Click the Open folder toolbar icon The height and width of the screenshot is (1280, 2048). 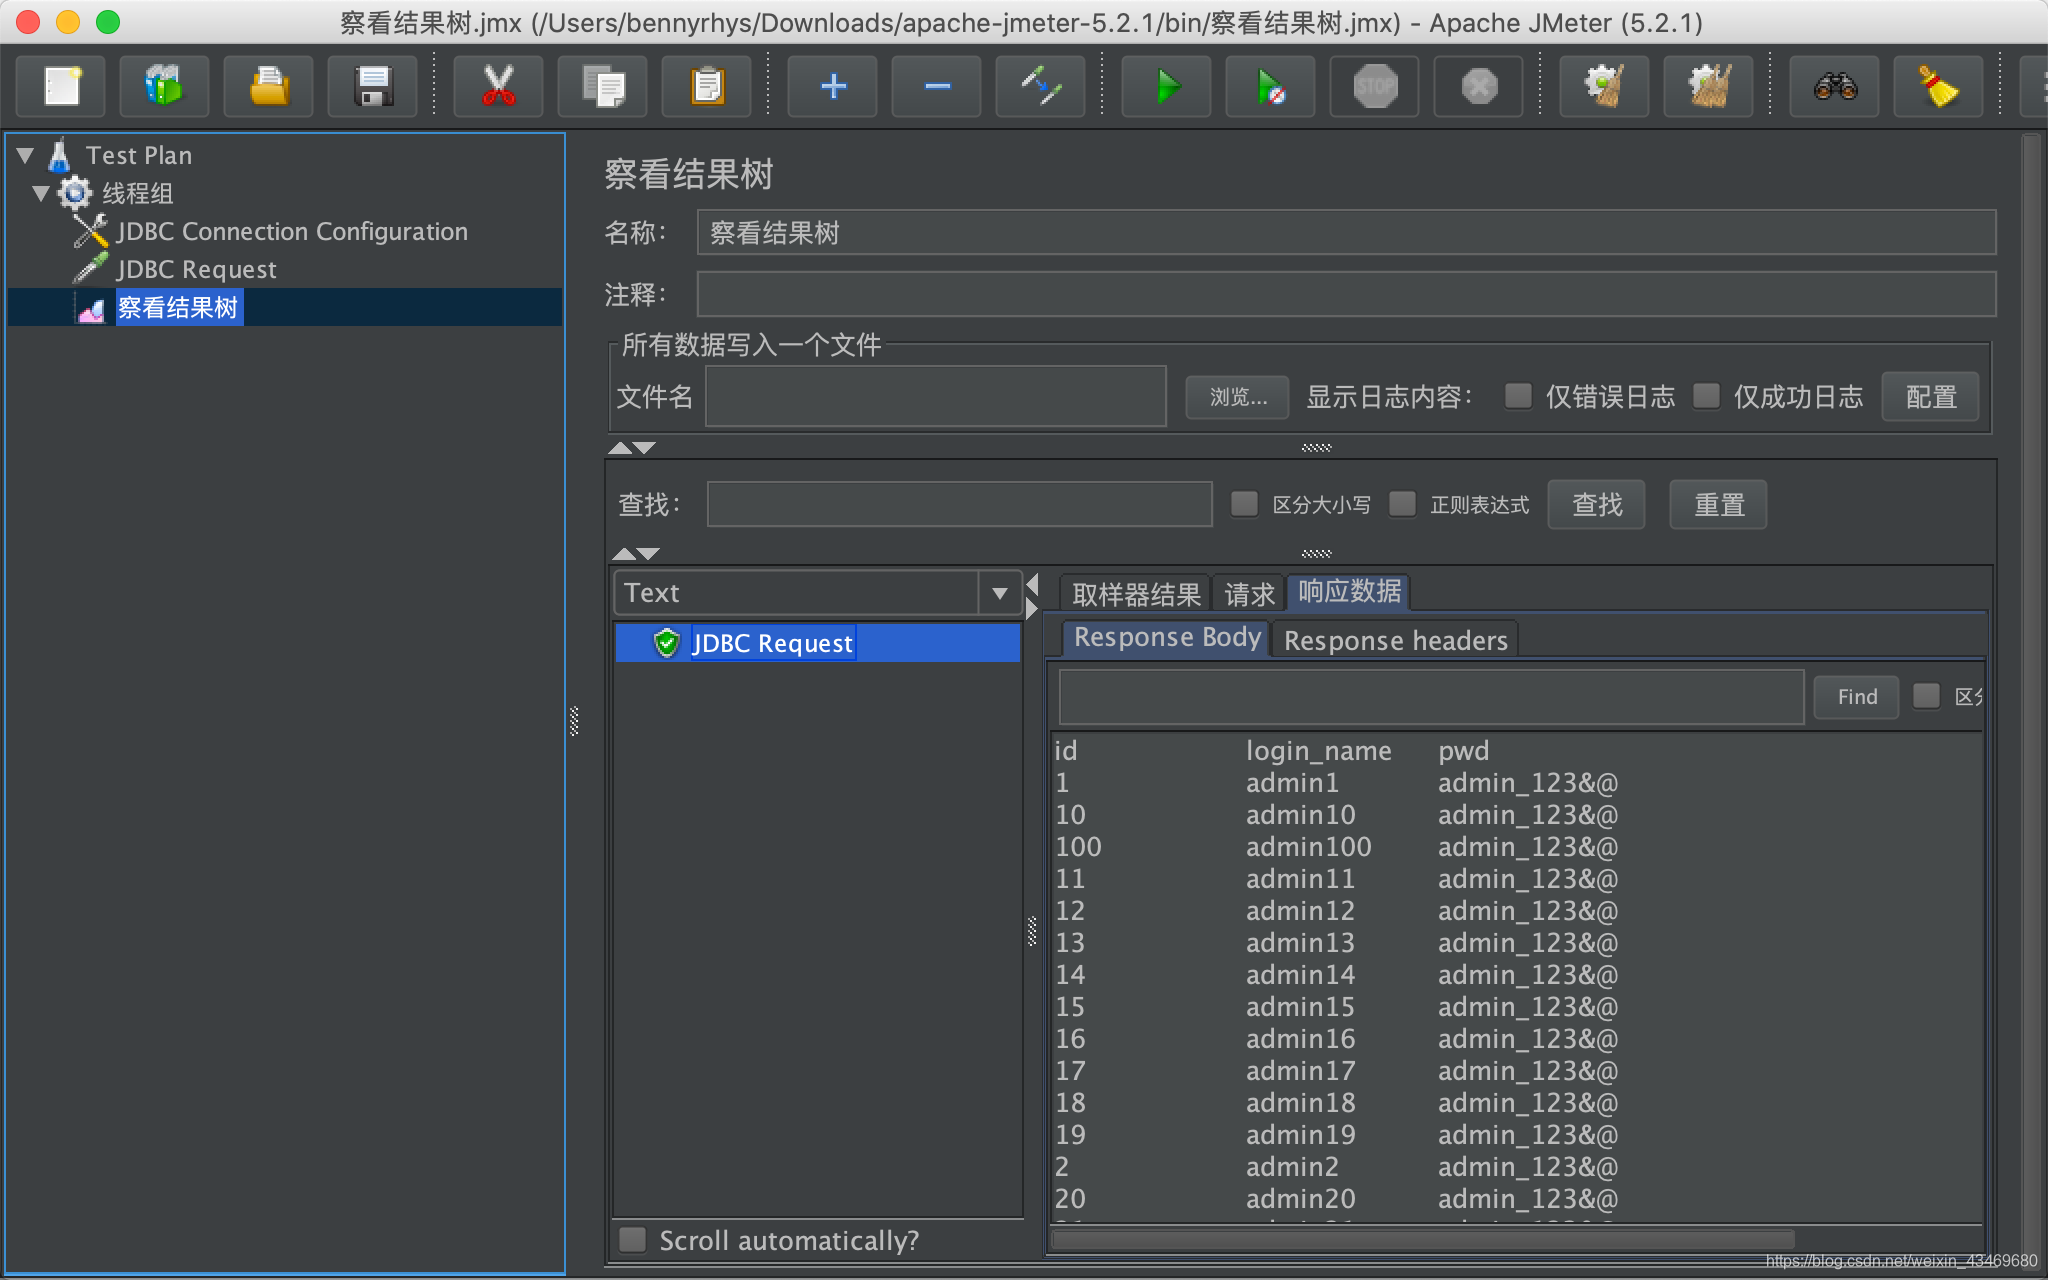coord(268,87)
